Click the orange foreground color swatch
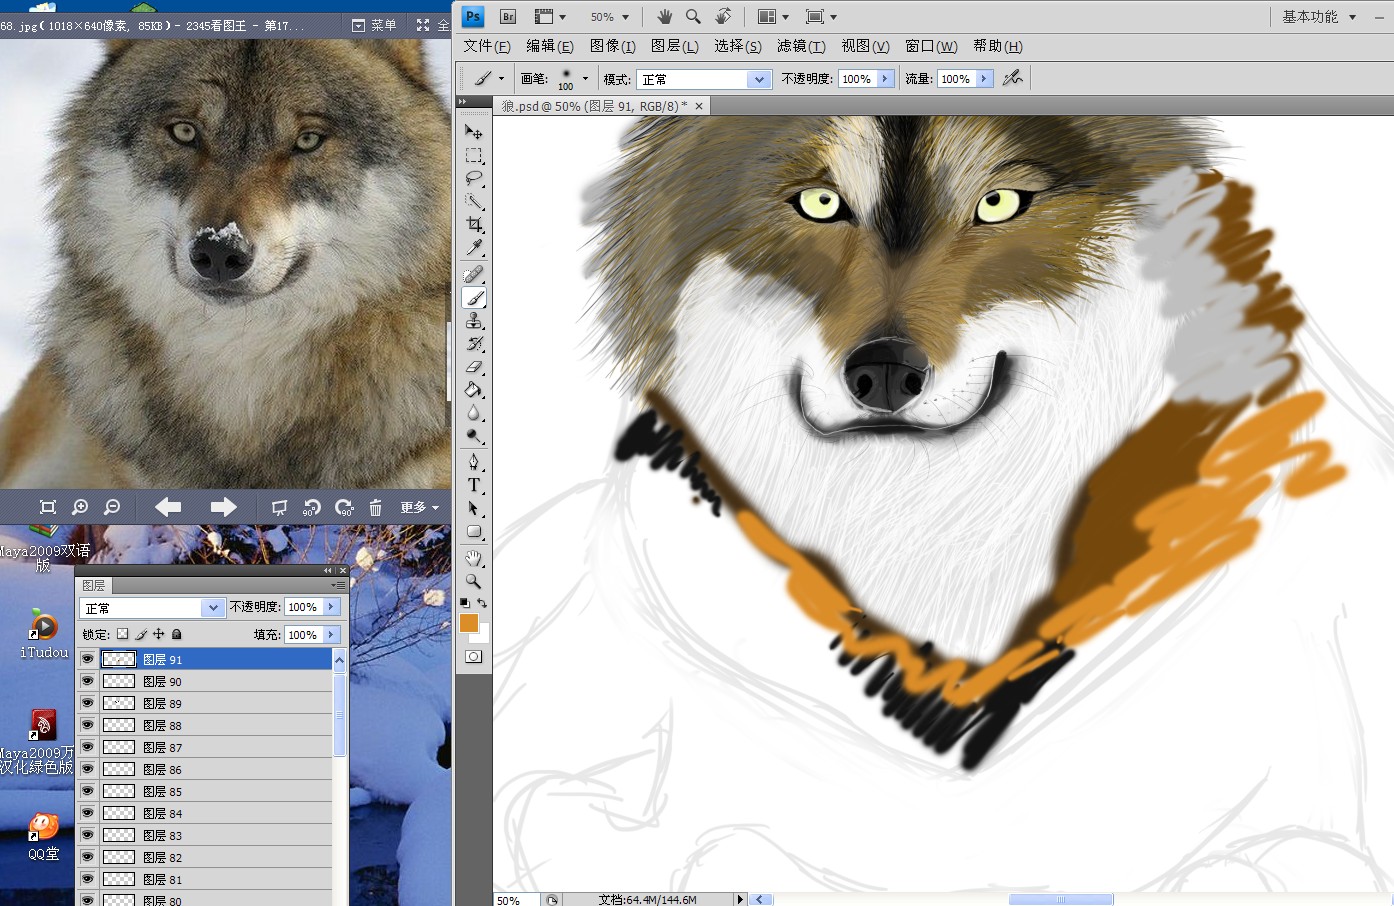 point(468,623)
